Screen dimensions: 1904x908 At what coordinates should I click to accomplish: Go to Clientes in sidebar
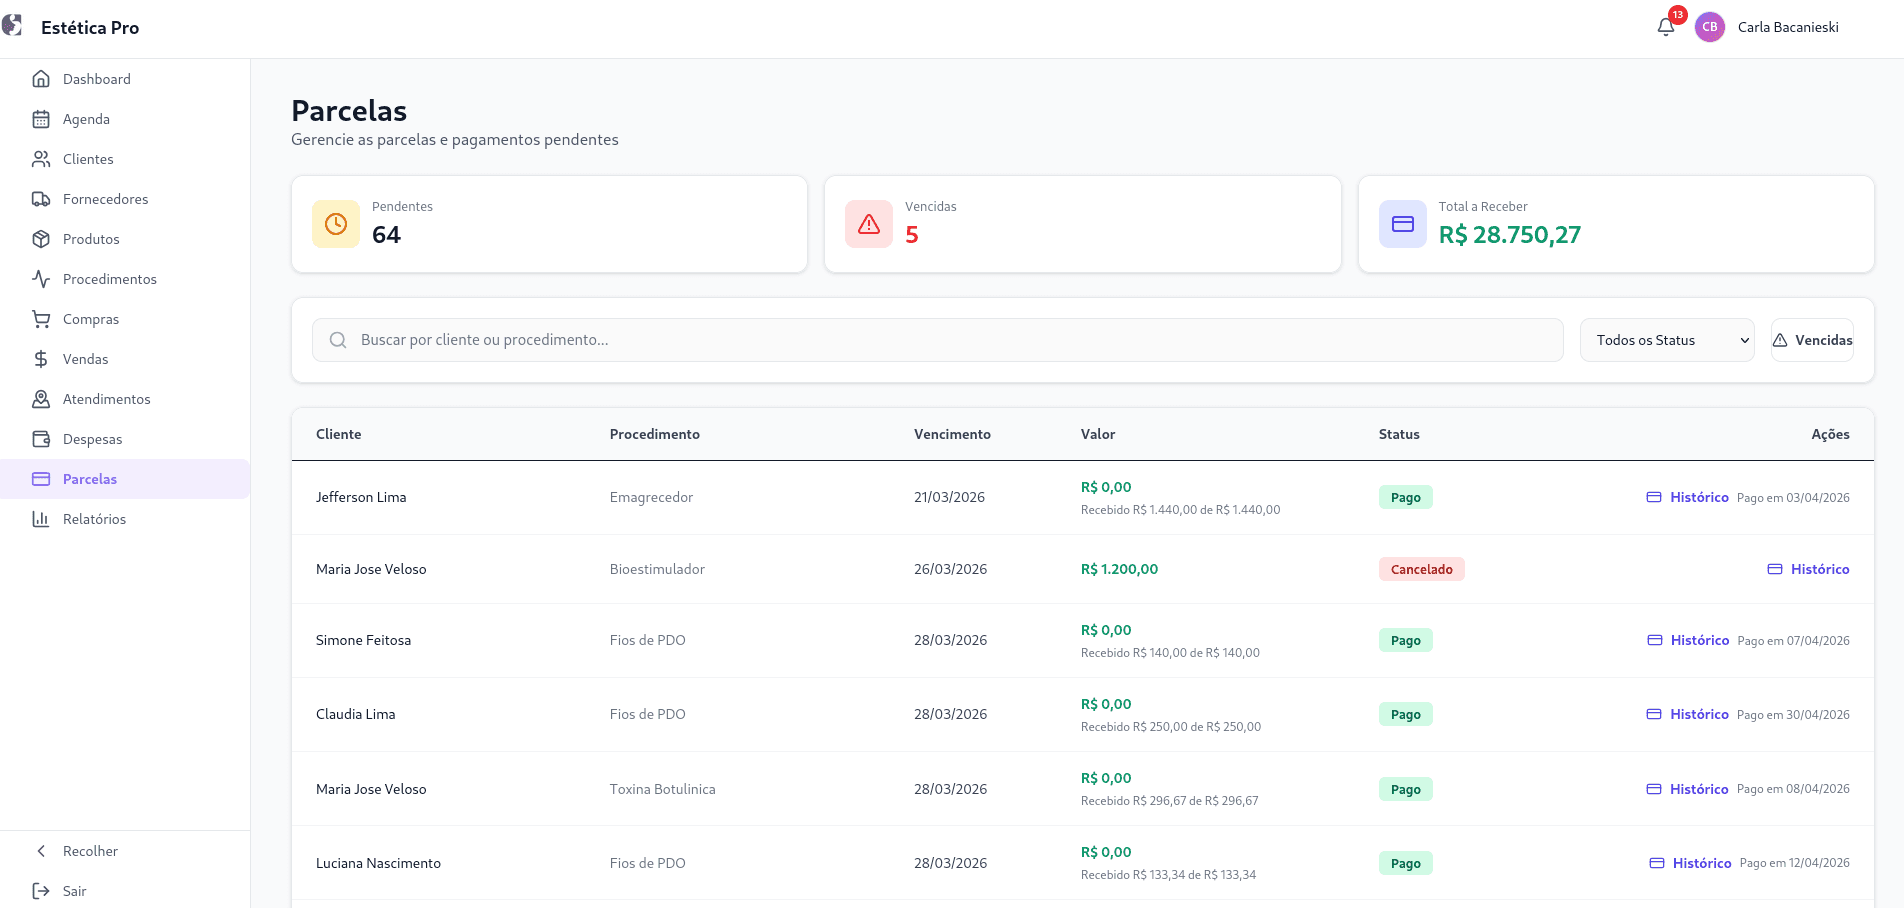[88, 159]
